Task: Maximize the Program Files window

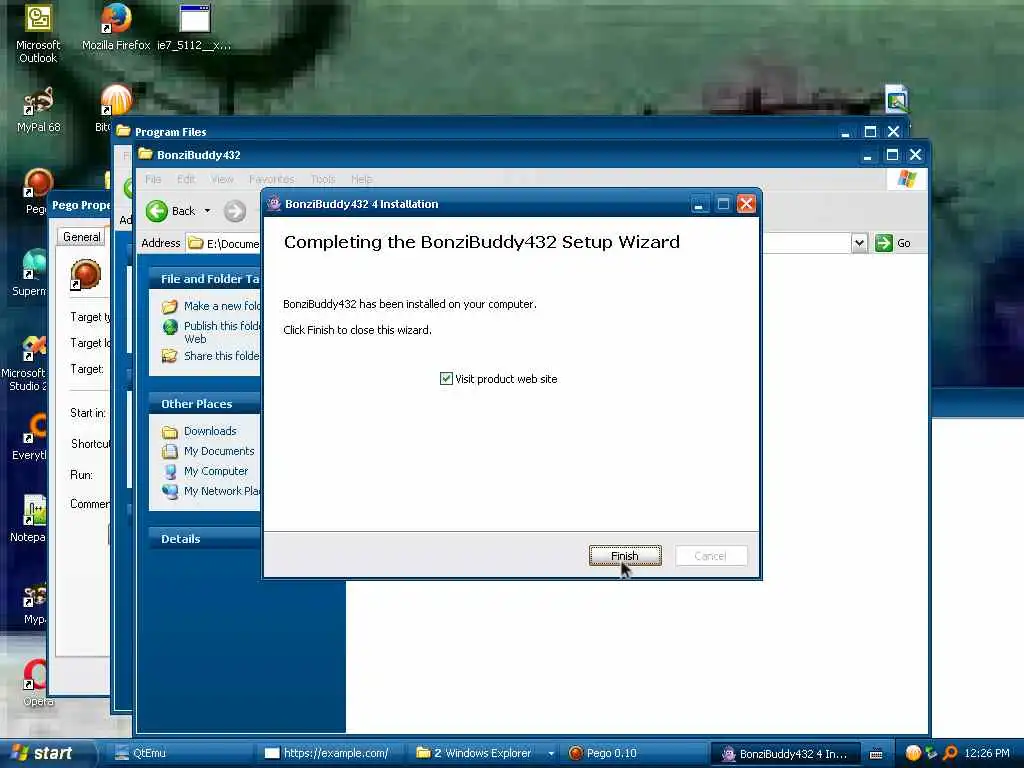Action: tap(870, 131)
